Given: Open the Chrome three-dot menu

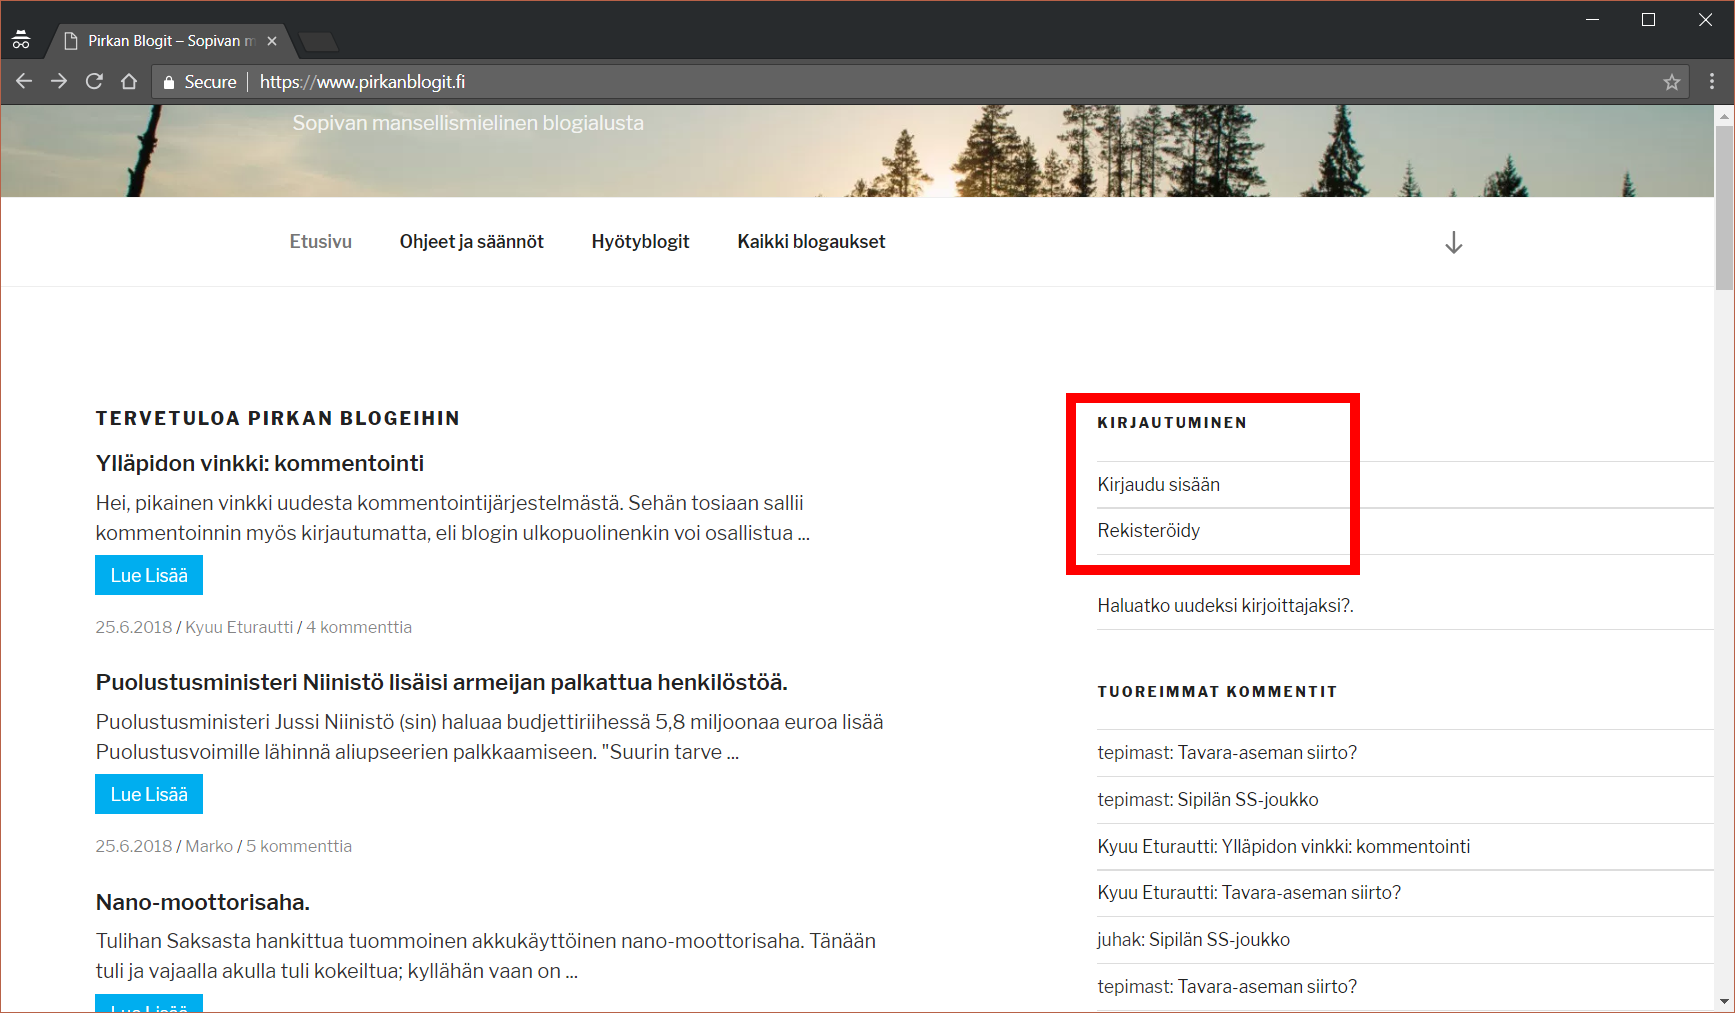Looking at the screenshot, I should [x=1711, y=82].
